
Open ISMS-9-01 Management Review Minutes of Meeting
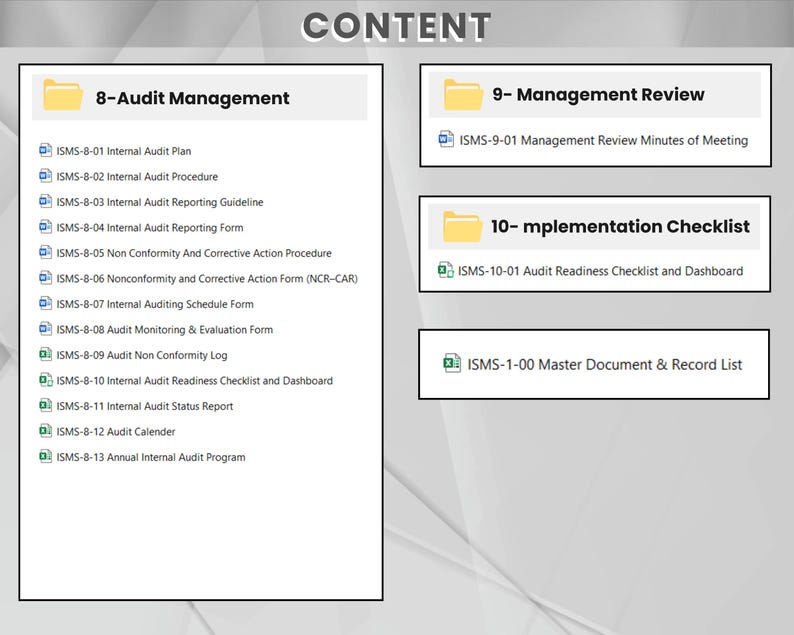[604, 140]
